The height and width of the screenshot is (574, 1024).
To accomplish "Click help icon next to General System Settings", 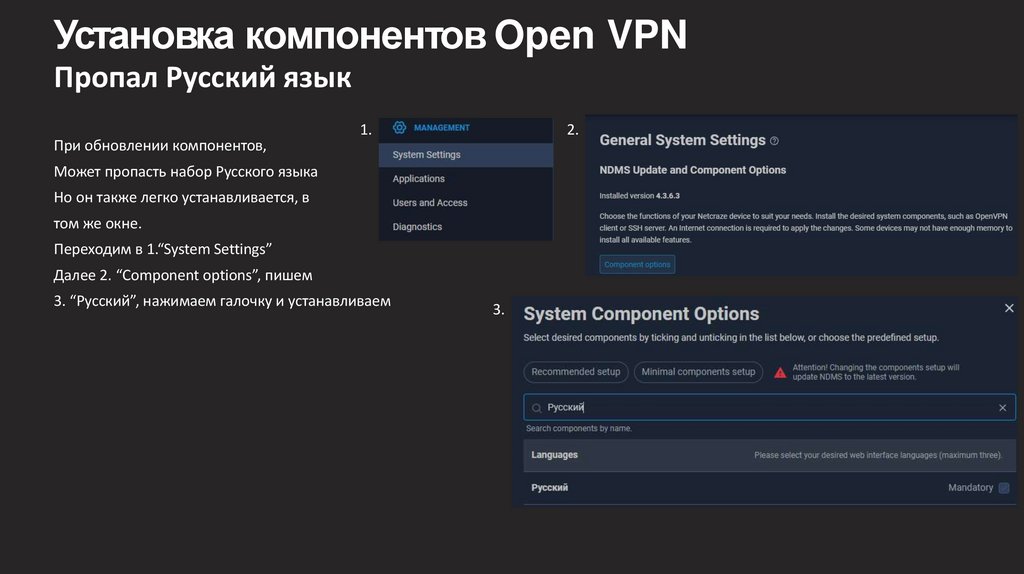I will 774,141.
